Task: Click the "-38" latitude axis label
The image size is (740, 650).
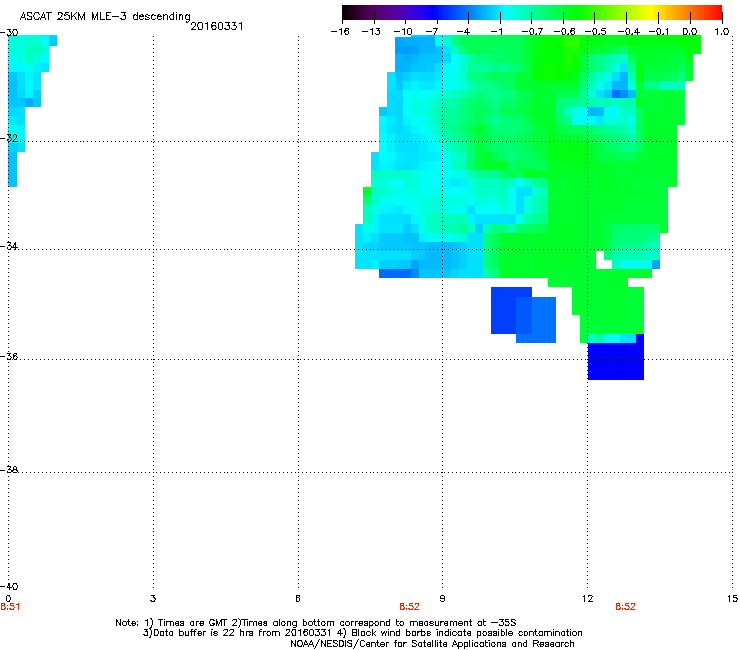Action: [x=9, y=470]
